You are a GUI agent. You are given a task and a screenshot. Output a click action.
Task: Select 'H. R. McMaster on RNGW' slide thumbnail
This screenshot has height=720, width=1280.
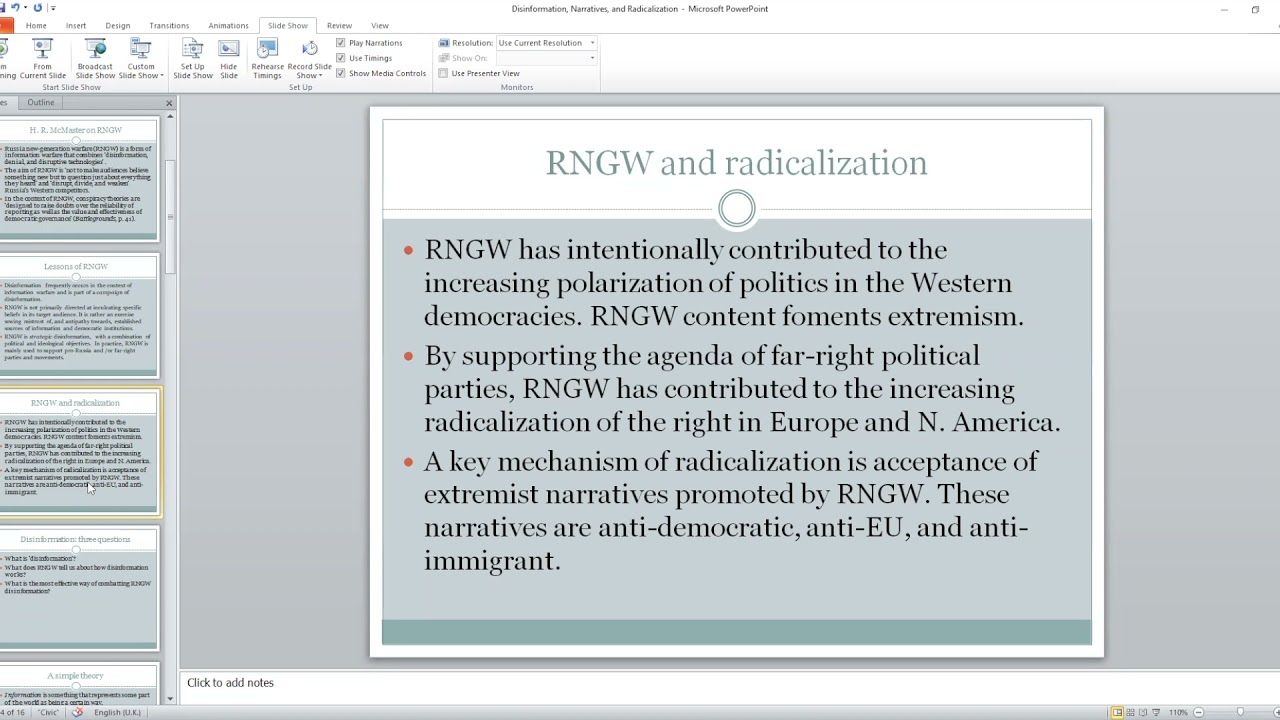click(79, 179)
